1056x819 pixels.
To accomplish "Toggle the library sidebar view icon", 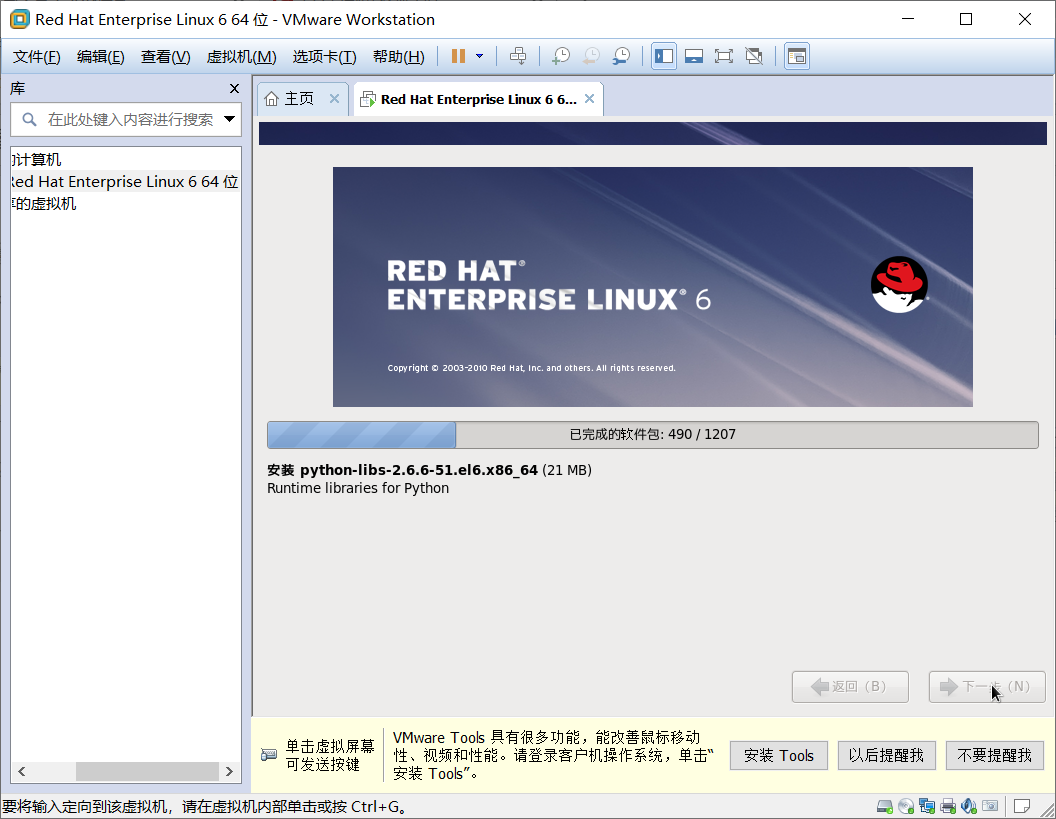I will click(663, 56).
